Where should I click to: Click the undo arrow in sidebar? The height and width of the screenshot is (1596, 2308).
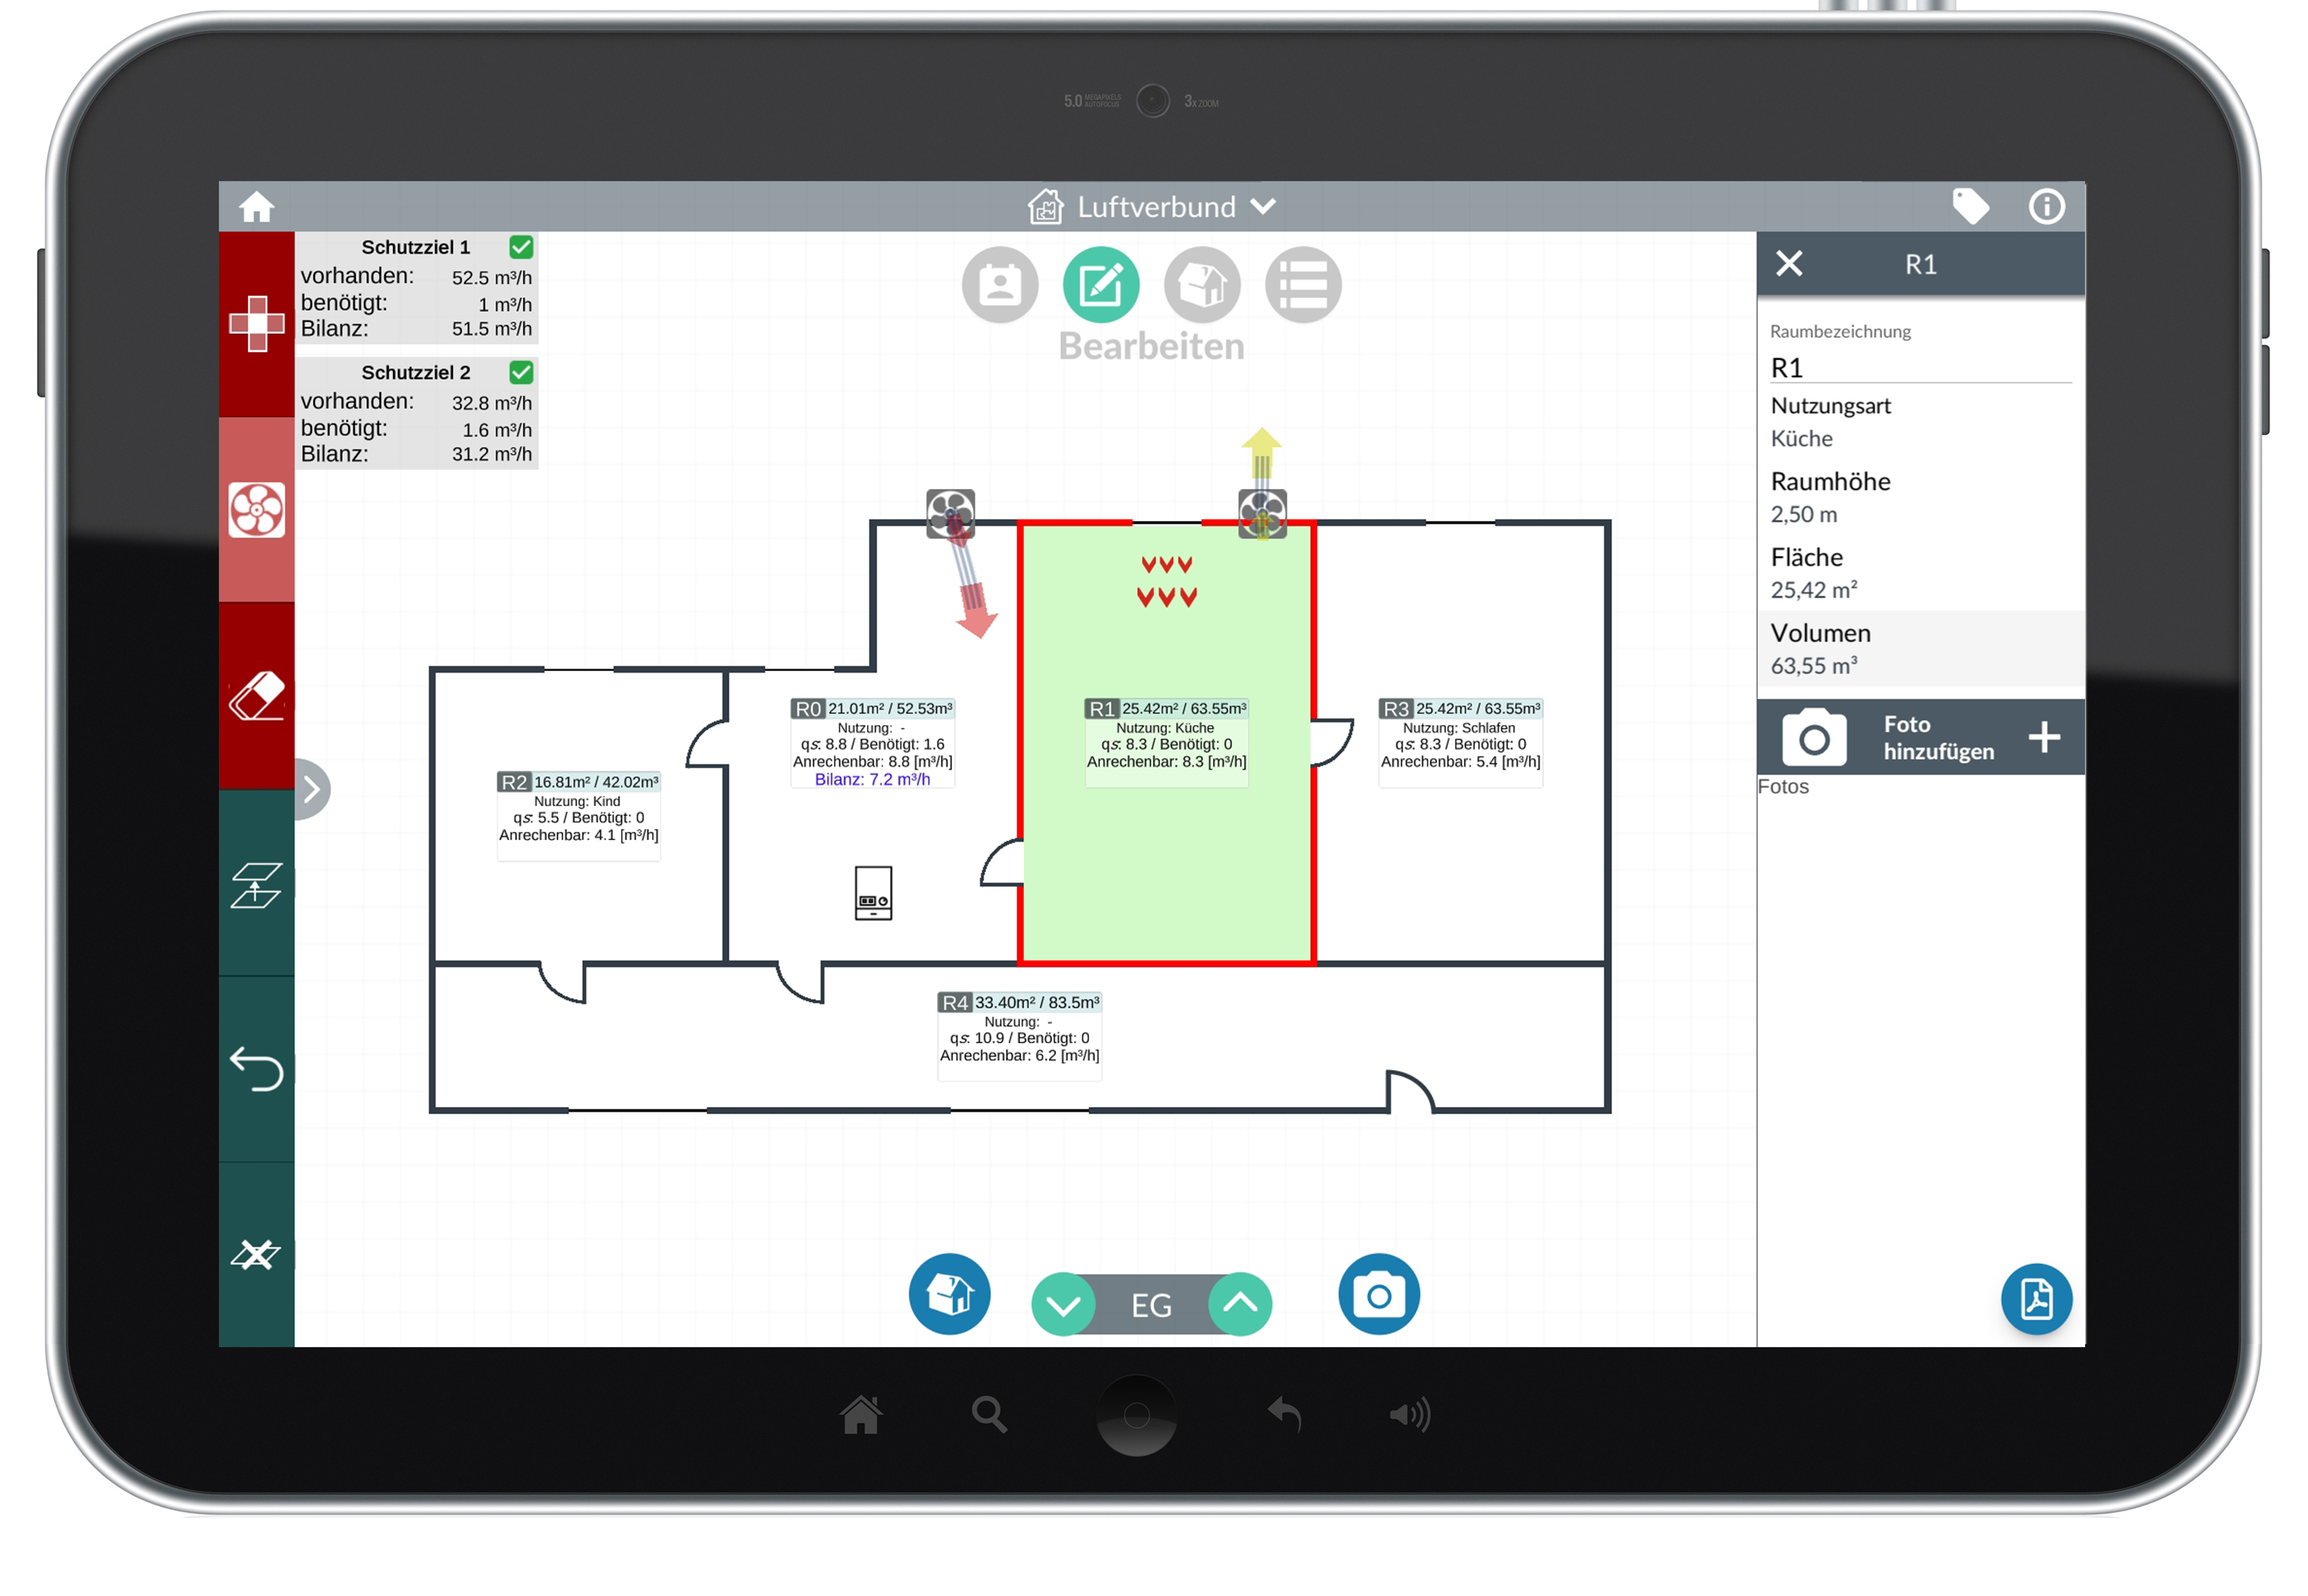256,1068
